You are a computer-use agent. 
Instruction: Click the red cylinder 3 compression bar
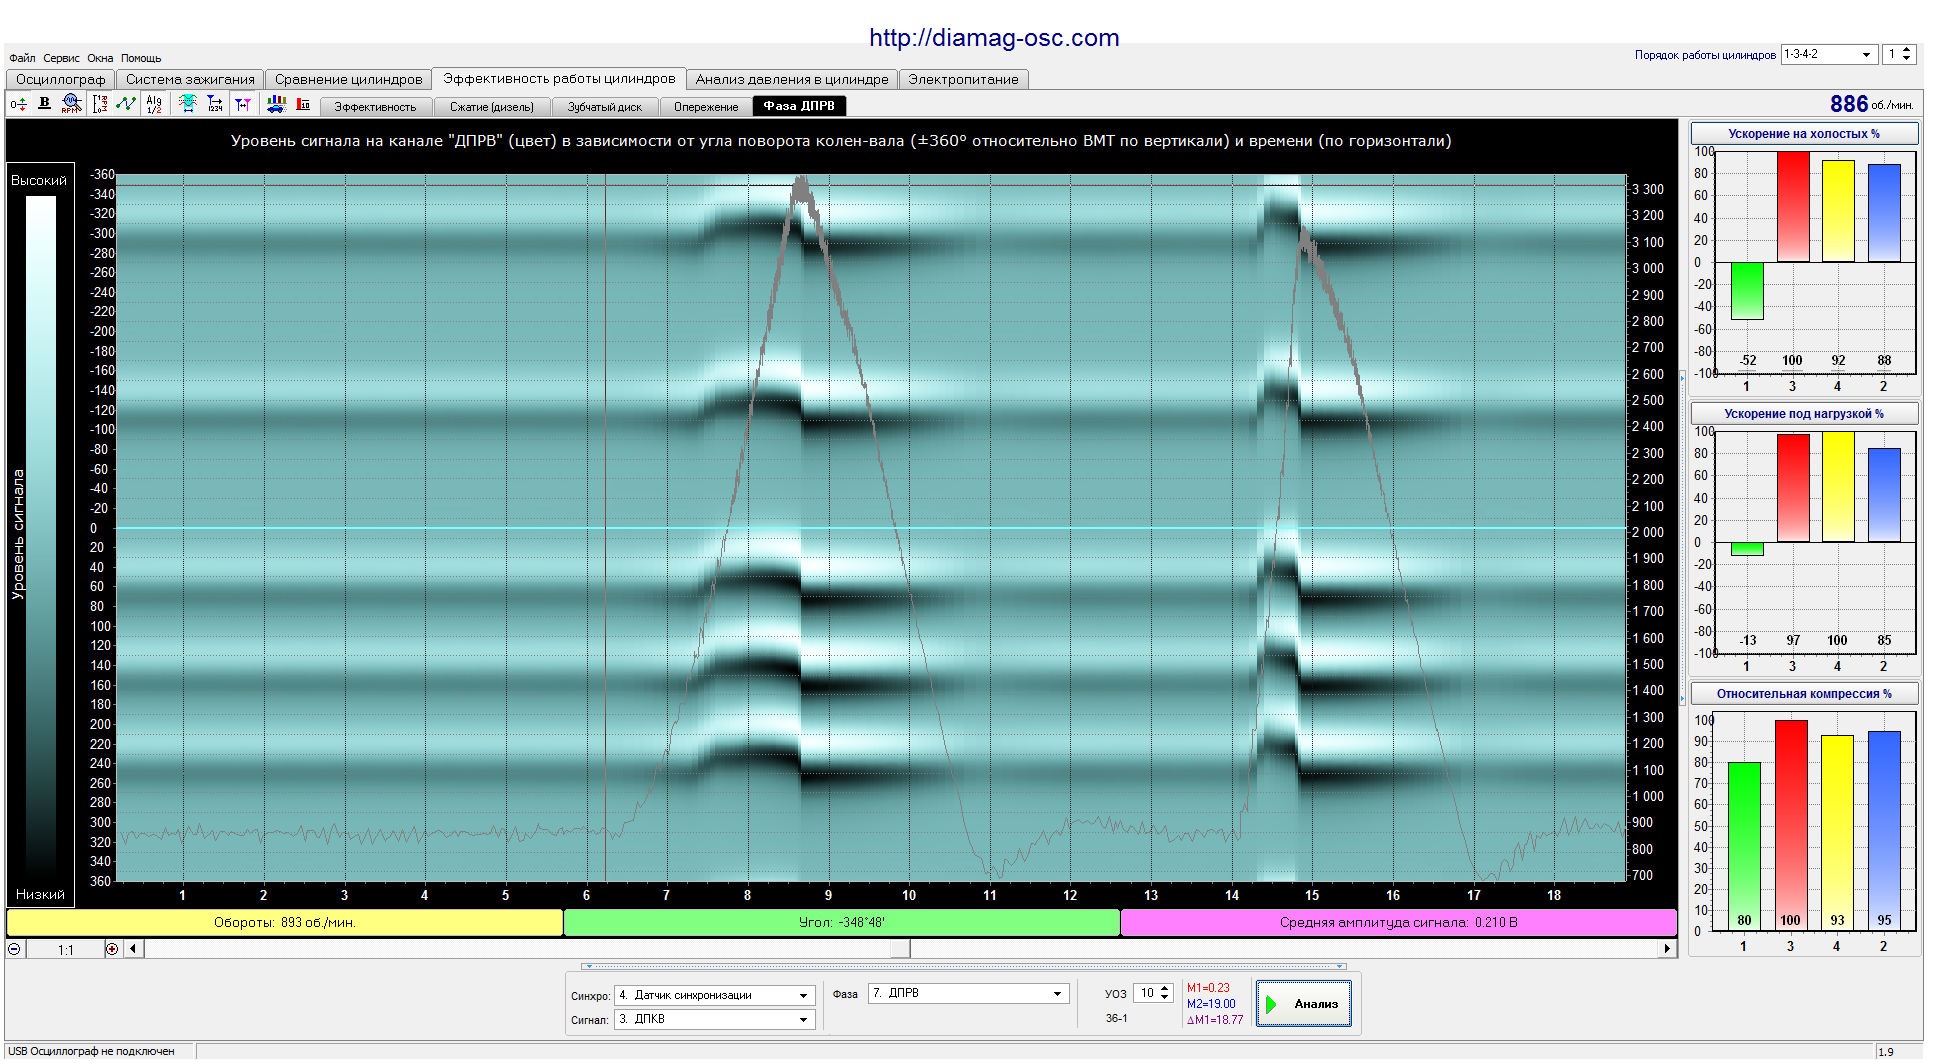(1791, 825)
